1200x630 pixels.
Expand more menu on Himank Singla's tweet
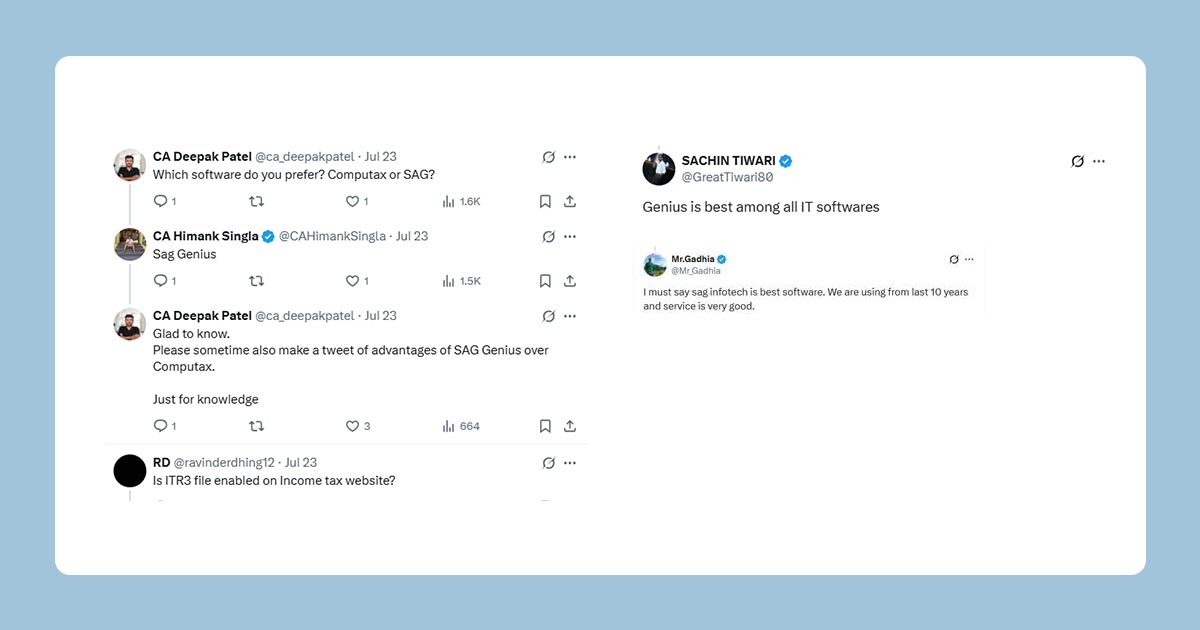tap(570, 237)
